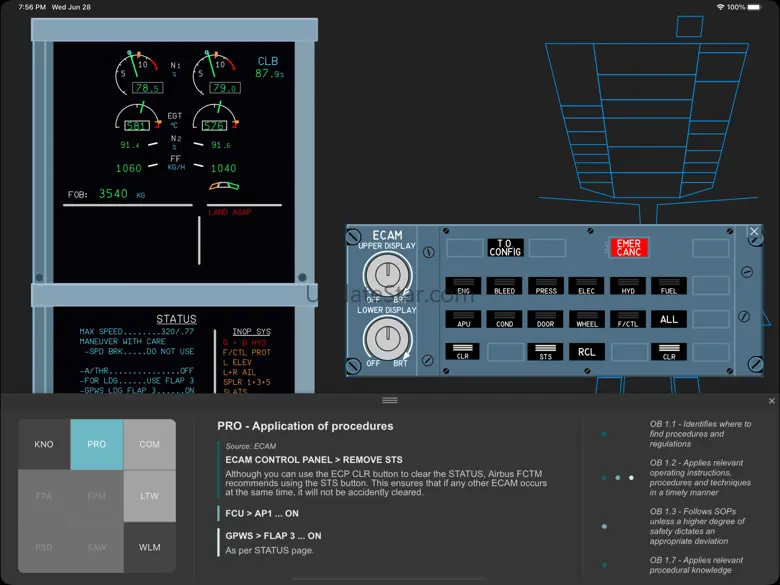Select the HYD system page button
This screenshot has height=585, width=780.
(x=627, y=287)
